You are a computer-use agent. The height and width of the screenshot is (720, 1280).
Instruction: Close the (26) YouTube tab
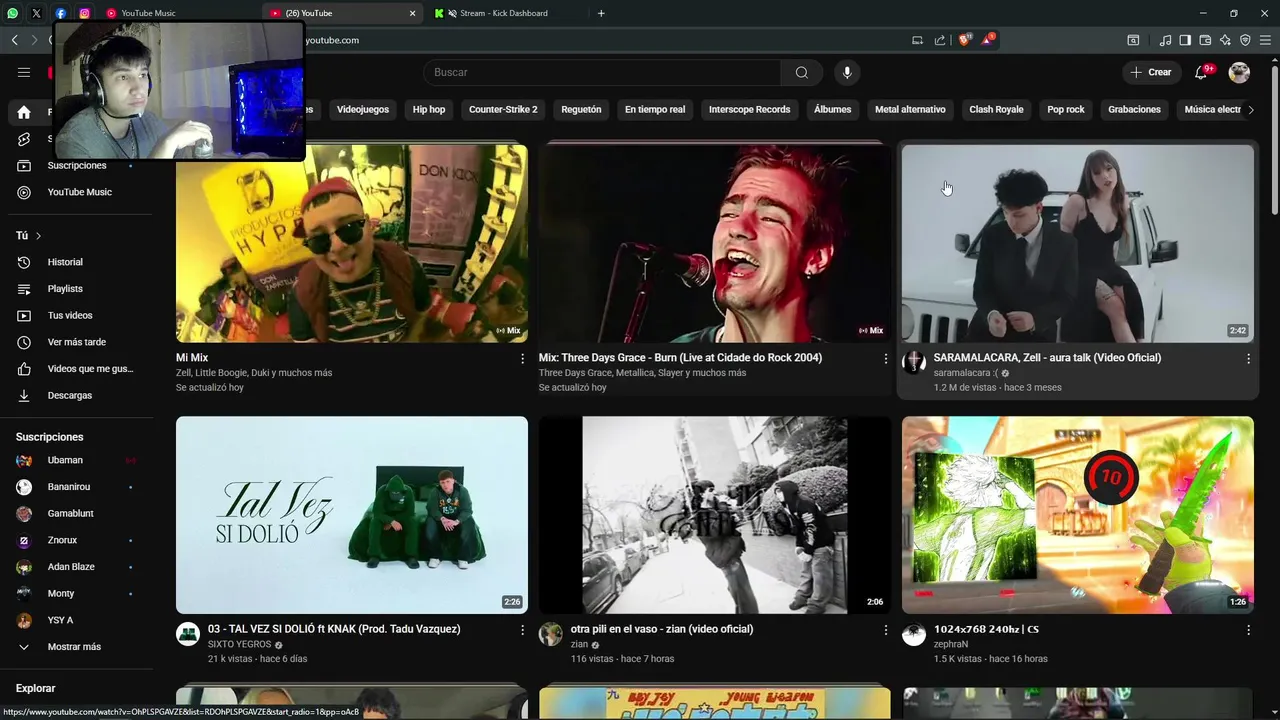point(412,13)
